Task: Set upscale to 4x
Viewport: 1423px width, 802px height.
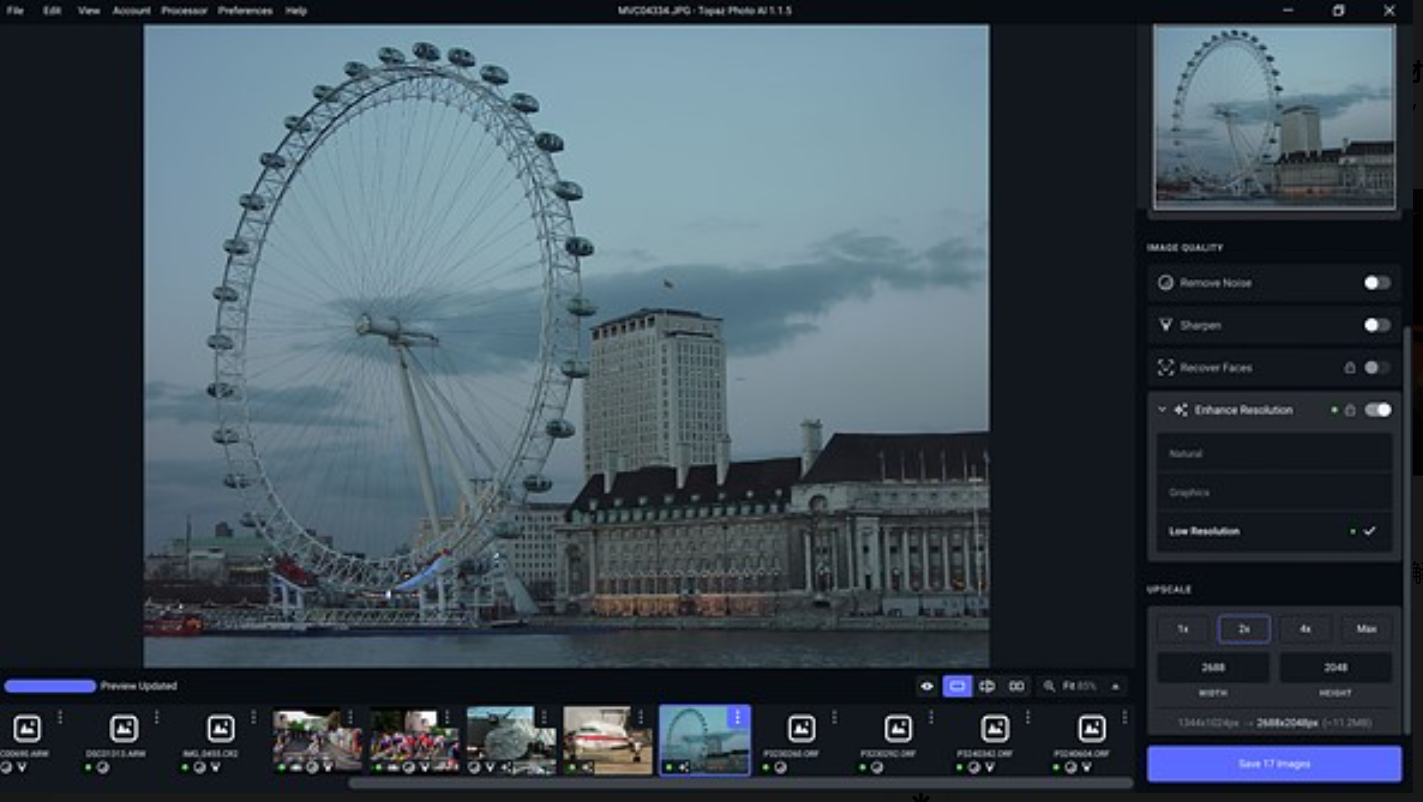Action: click(x=1305, y=629)
